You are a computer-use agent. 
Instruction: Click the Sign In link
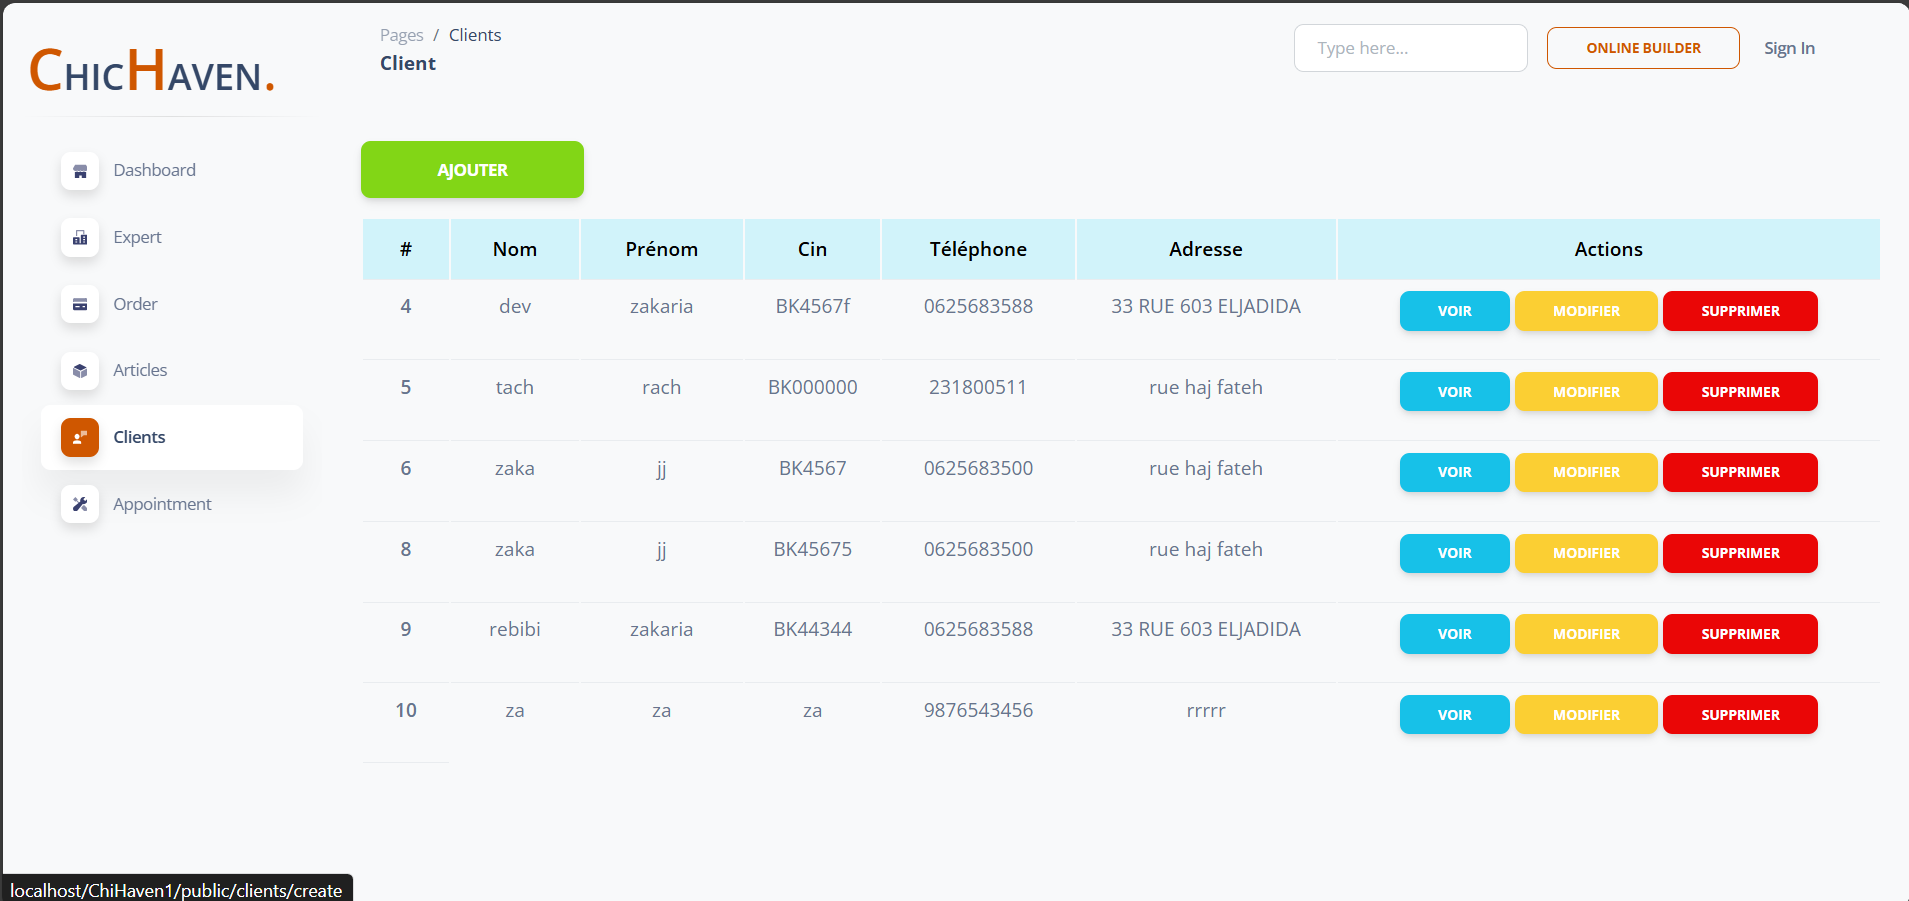pos(1789,48)
